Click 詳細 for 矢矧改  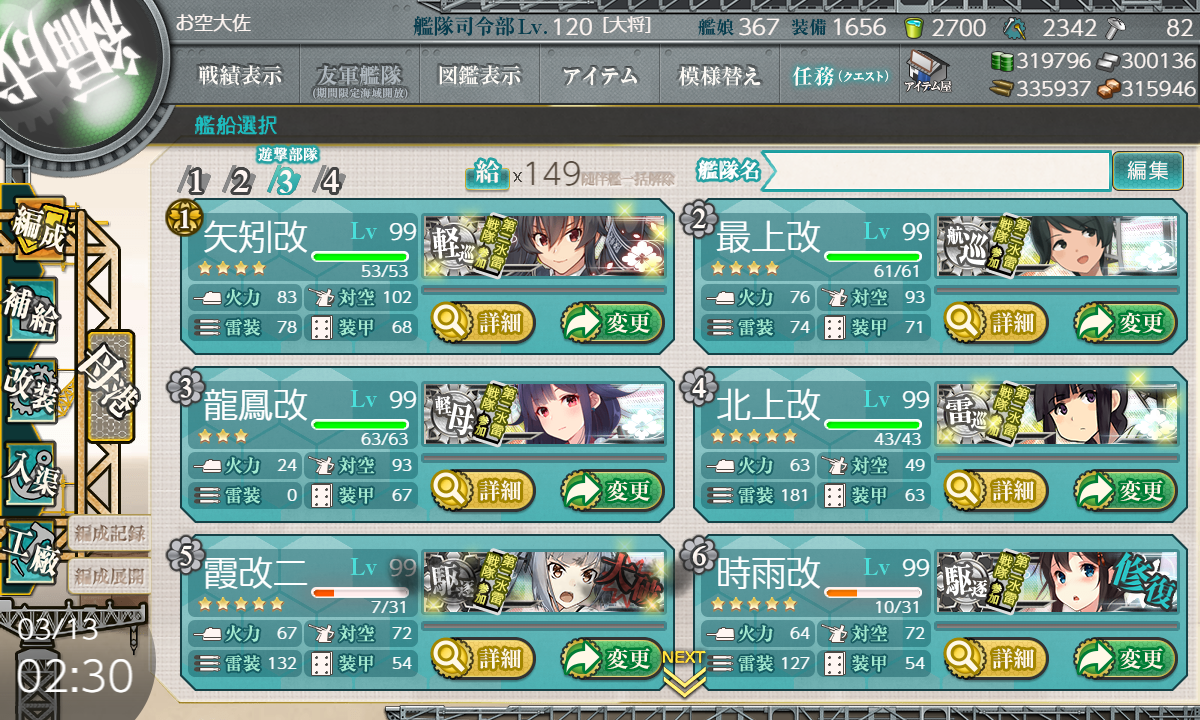pos(483,323)
